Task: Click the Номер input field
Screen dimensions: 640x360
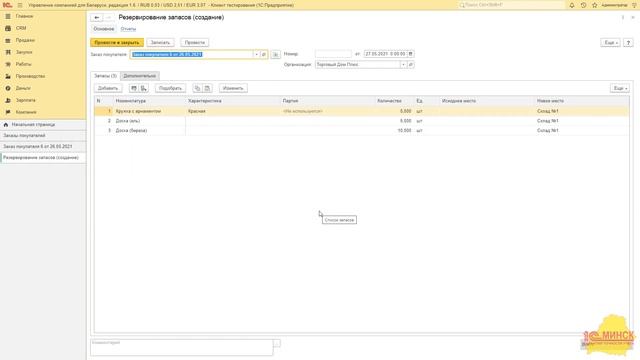Action: 333,54
